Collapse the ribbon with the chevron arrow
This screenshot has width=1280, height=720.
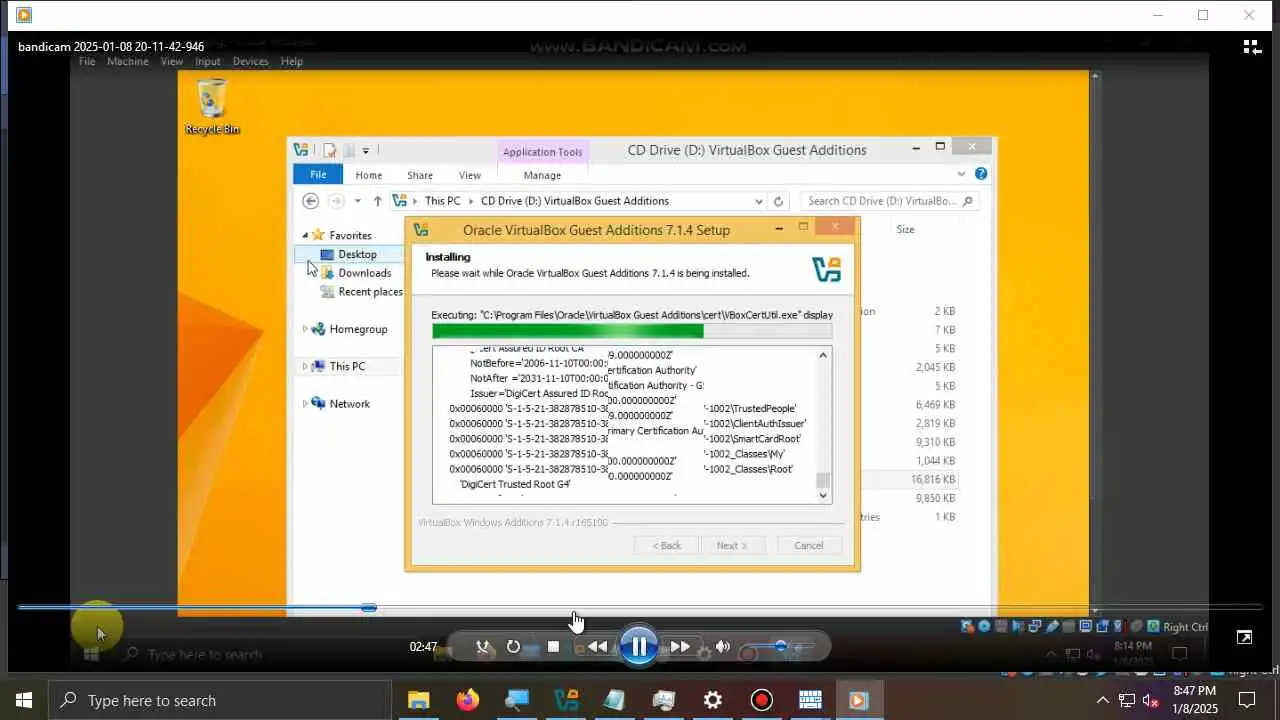tap(962, 174)
